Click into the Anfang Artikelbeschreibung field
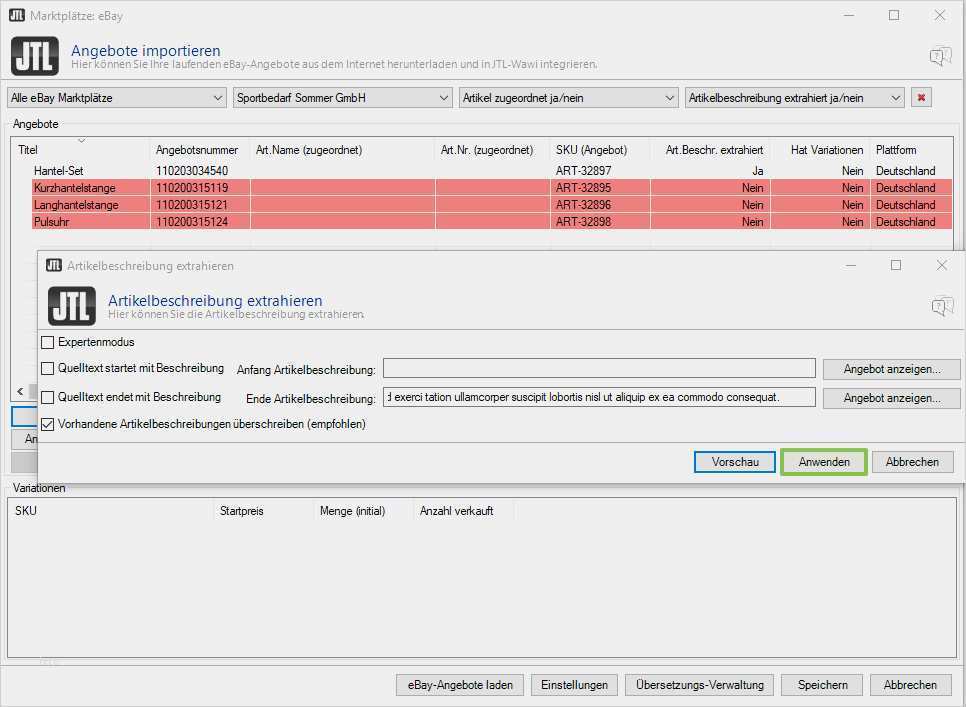 (599, 368)
